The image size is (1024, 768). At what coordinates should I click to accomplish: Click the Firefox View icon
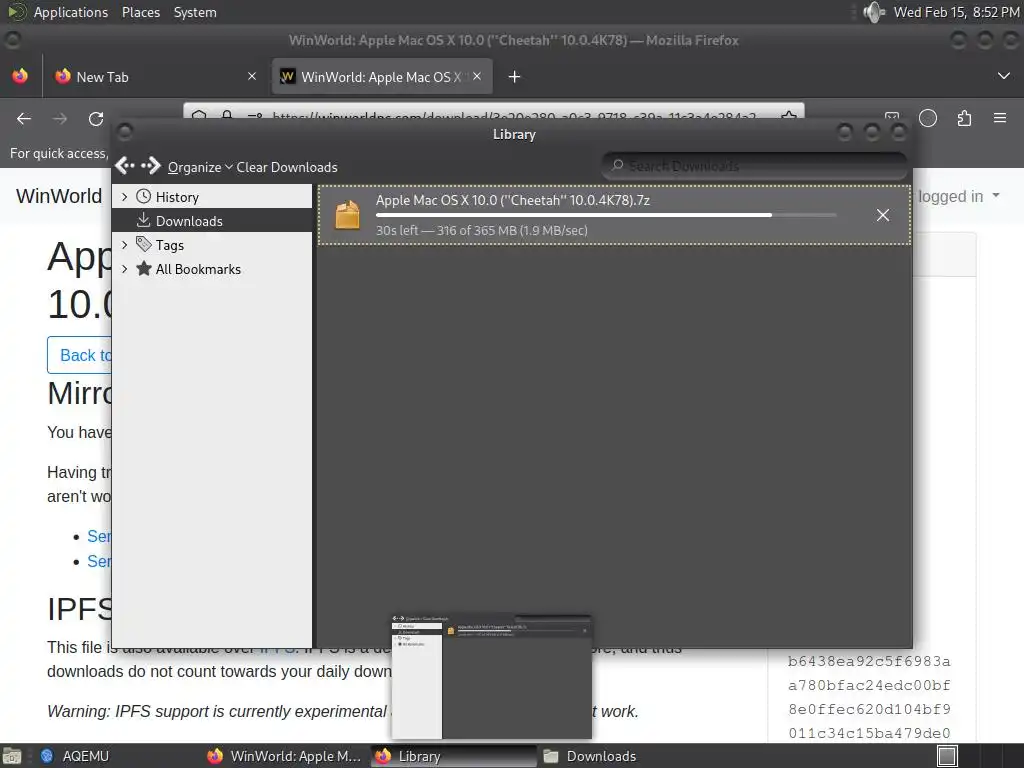click(x=20, y=76)
